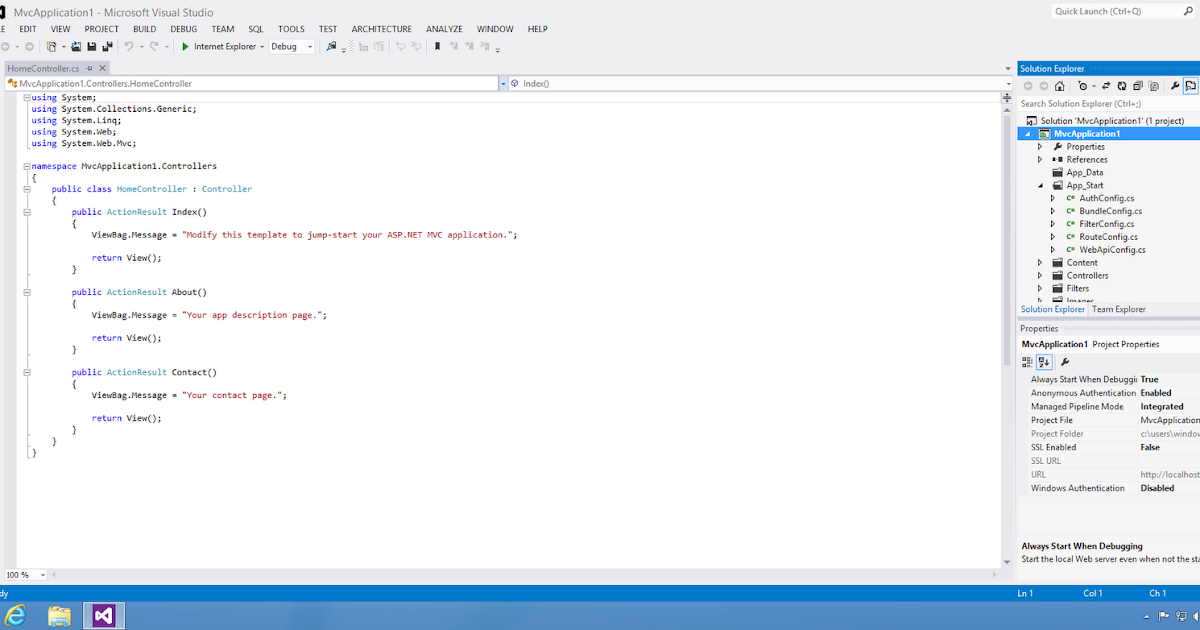Screen dimensions: 1200x630
Task: Click the Undo icon in the toolbar
Action: click(127, 45)
